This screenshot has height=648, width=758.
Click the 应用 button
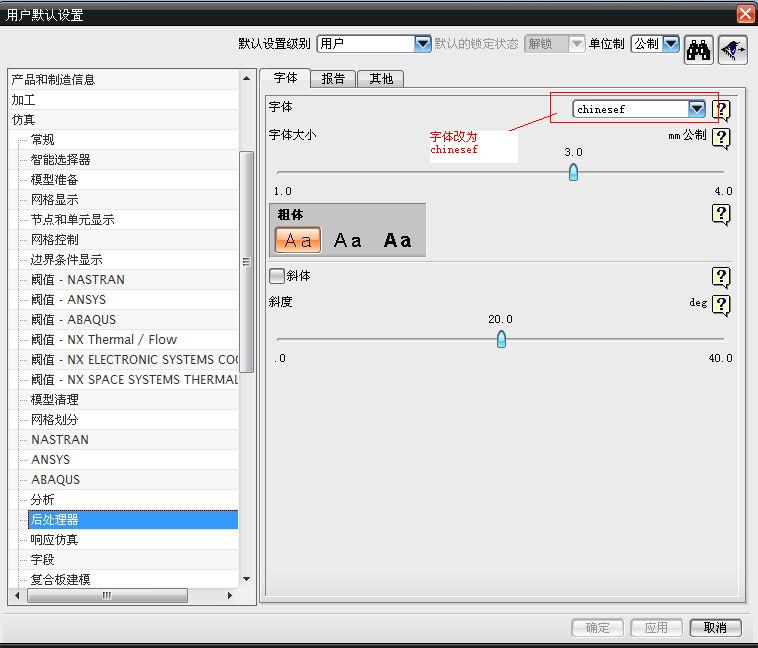[656, 628]
